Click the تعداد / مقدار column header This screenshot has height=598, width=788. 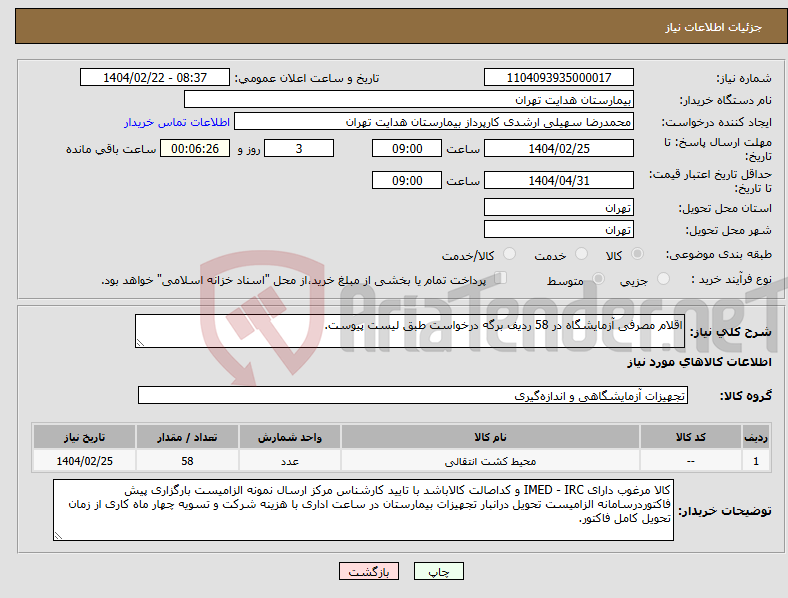187,437
